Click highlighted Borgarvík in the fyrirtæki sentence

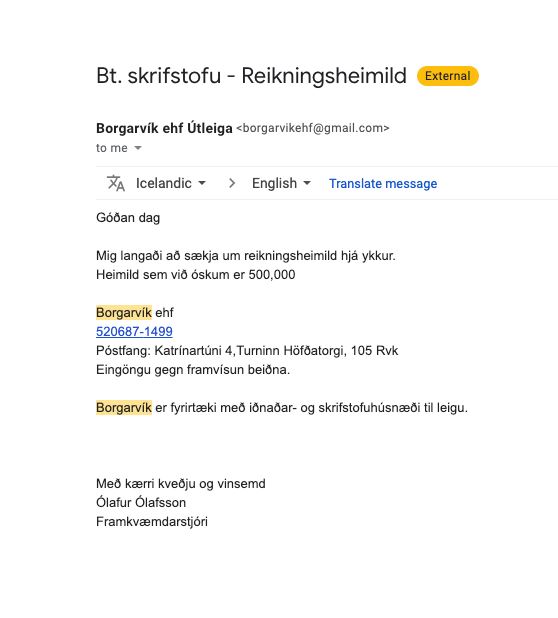(124, 408)
